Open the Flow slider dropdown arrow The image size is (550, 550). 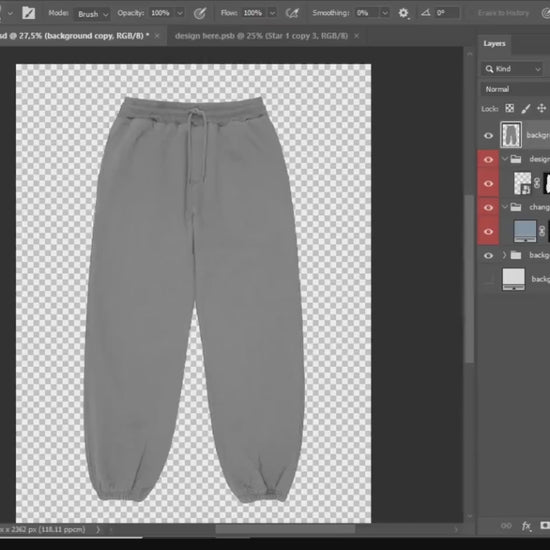272,13
